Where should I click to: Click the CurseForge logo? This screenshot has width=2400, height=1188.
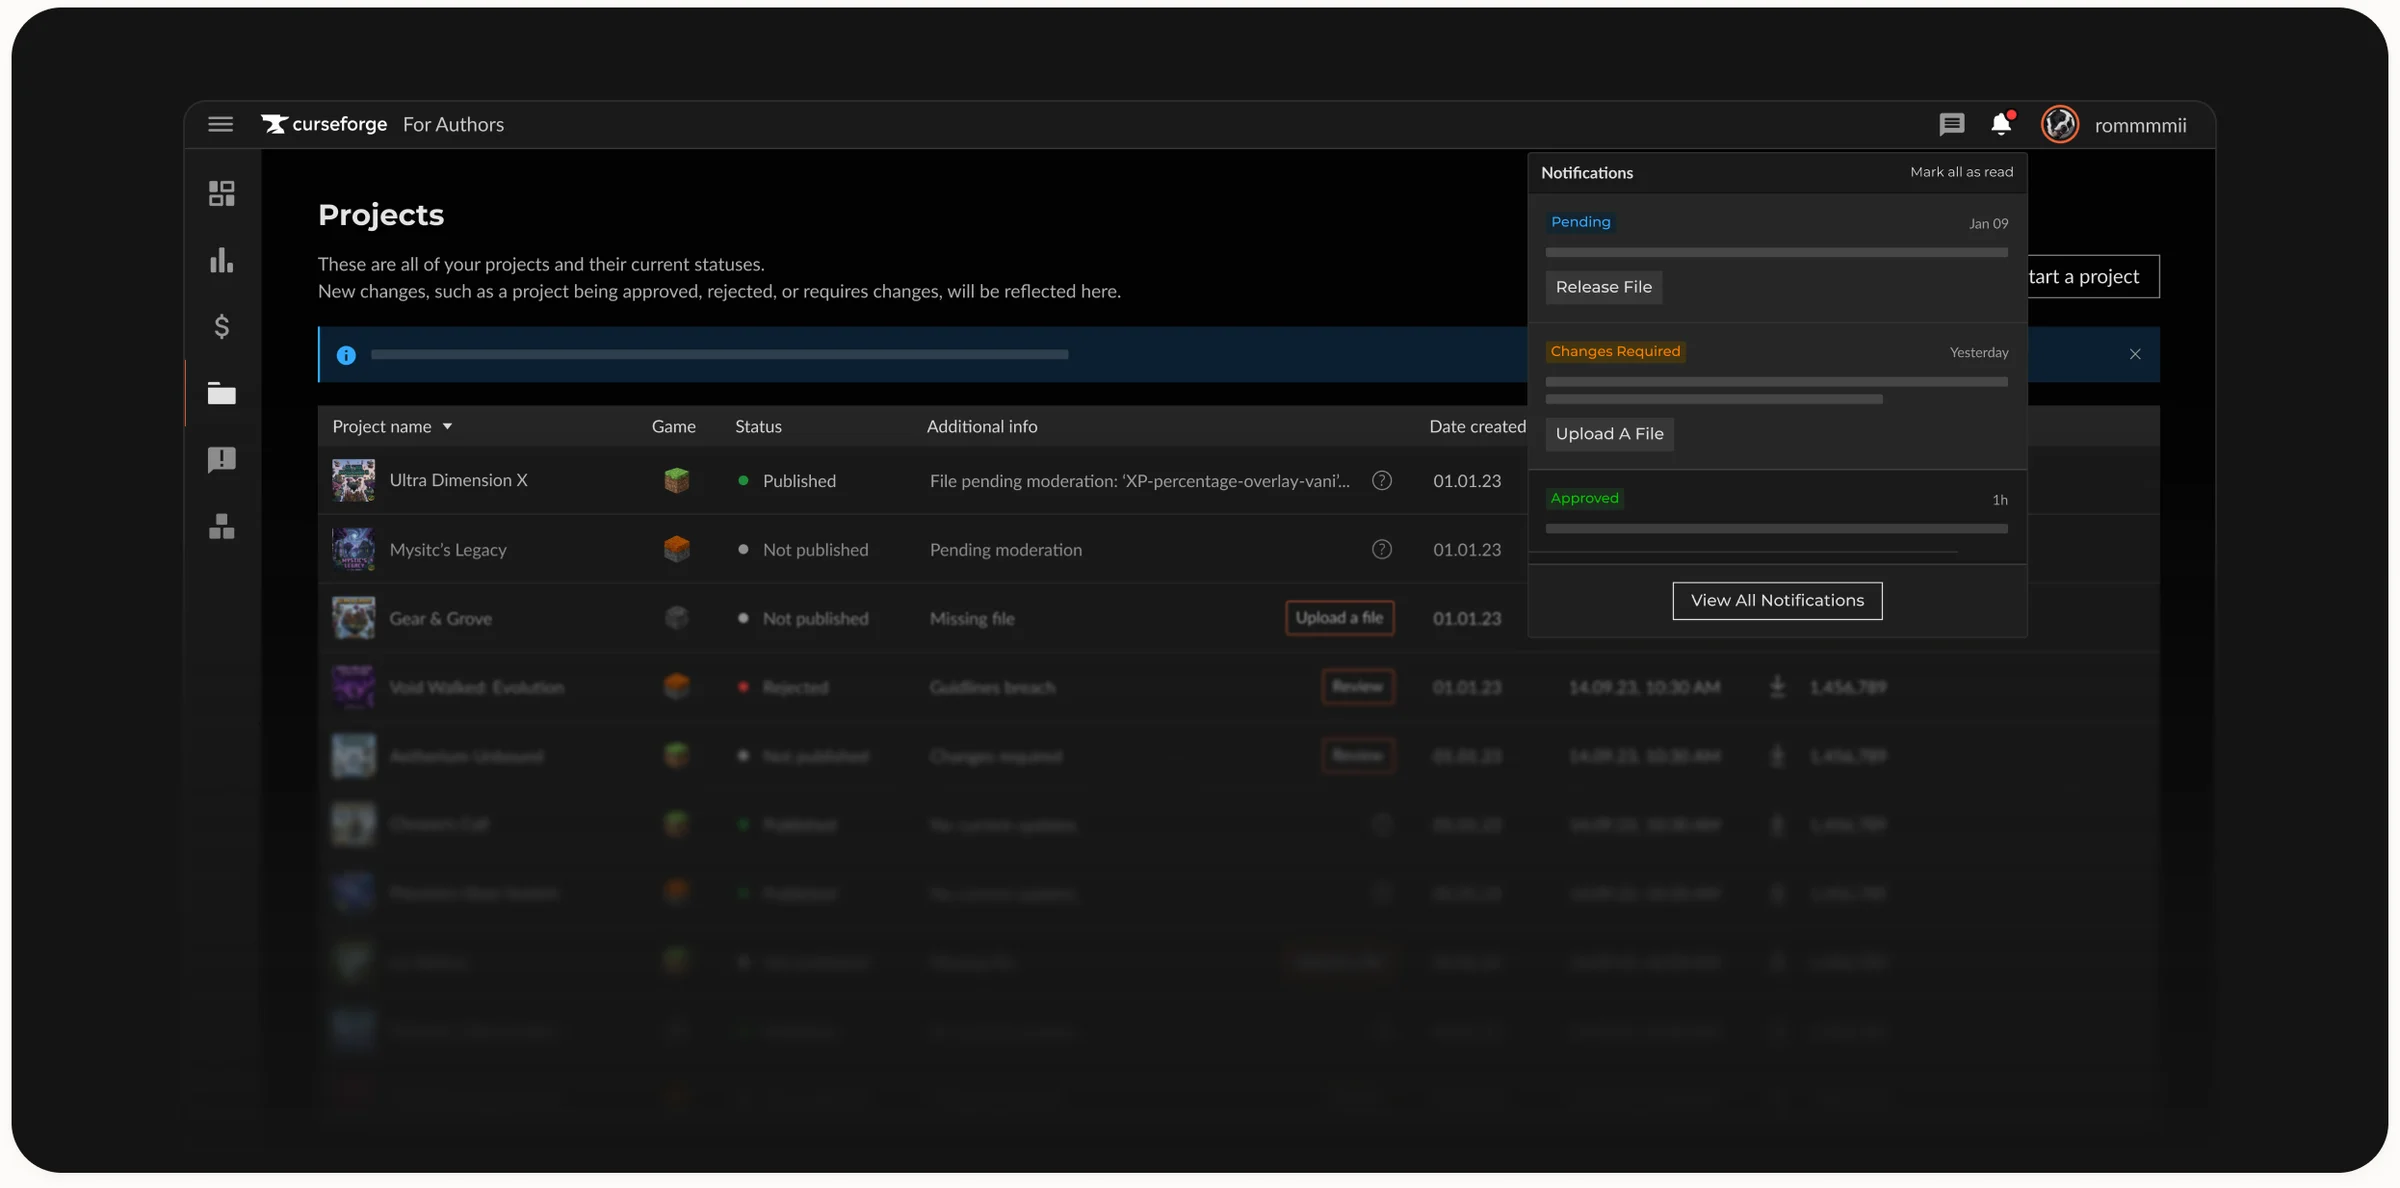point(324,124)
